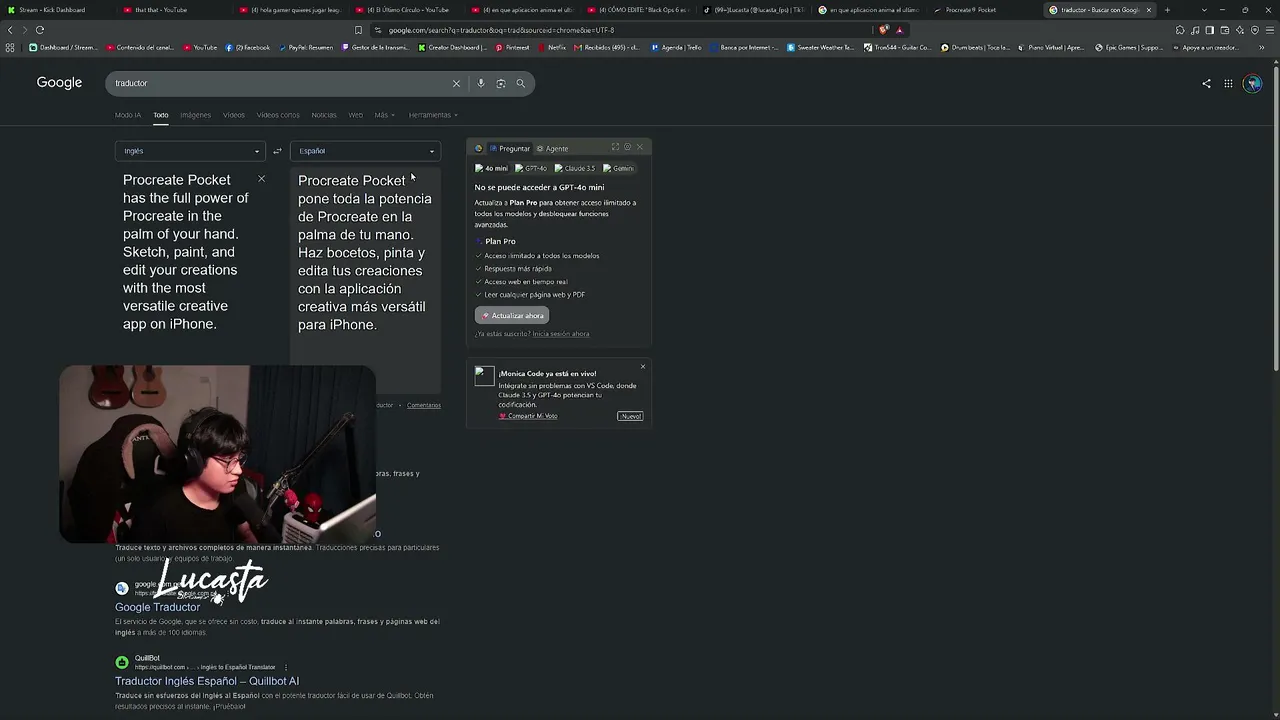Viewport: 1280px width, 720px height.
Task: Open the bookmarks apps grid
Action: pyautogui.click(x=10, y=47)
